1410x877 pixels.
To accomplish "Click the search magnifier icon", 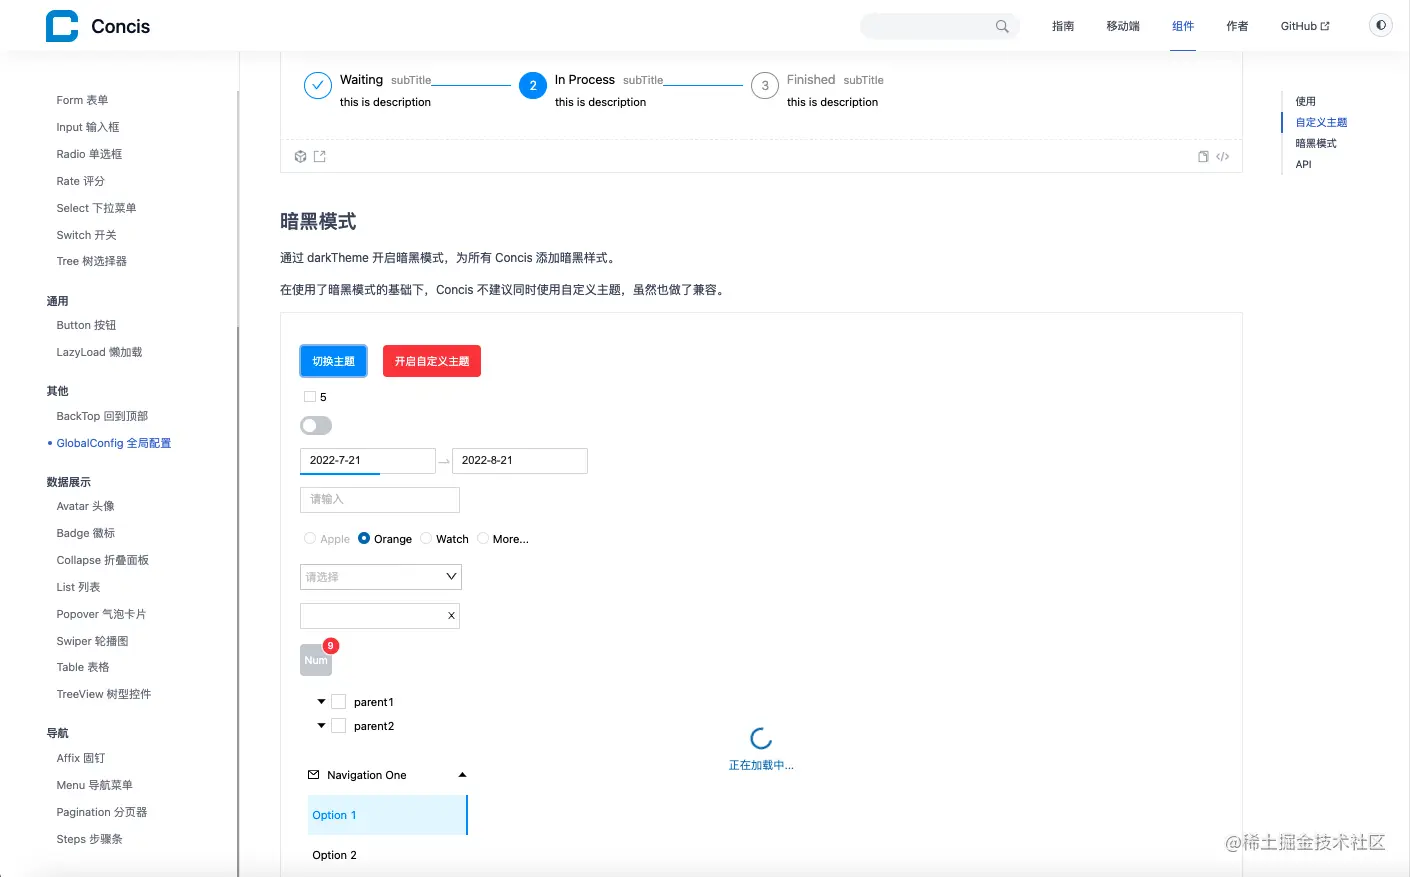I will pyautogui.click(x=1002, y=26).
